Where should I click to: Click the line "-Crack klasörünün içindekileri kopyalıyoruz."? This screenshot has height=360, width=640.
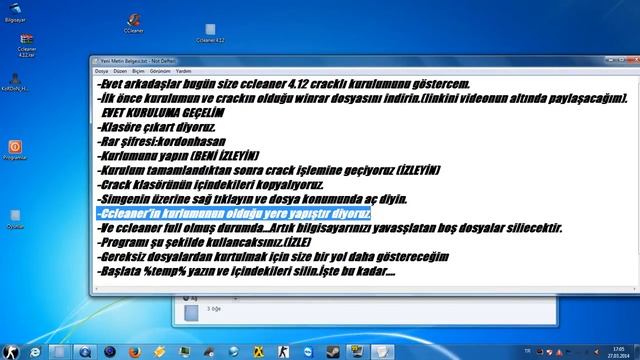(210, 185)
